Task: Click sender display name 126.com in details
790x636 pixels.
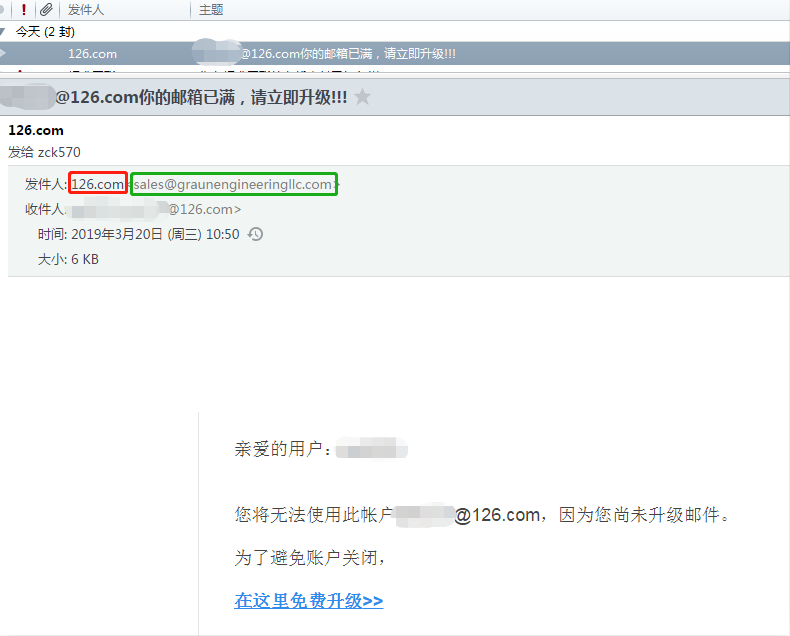Action: click(98, 184)
